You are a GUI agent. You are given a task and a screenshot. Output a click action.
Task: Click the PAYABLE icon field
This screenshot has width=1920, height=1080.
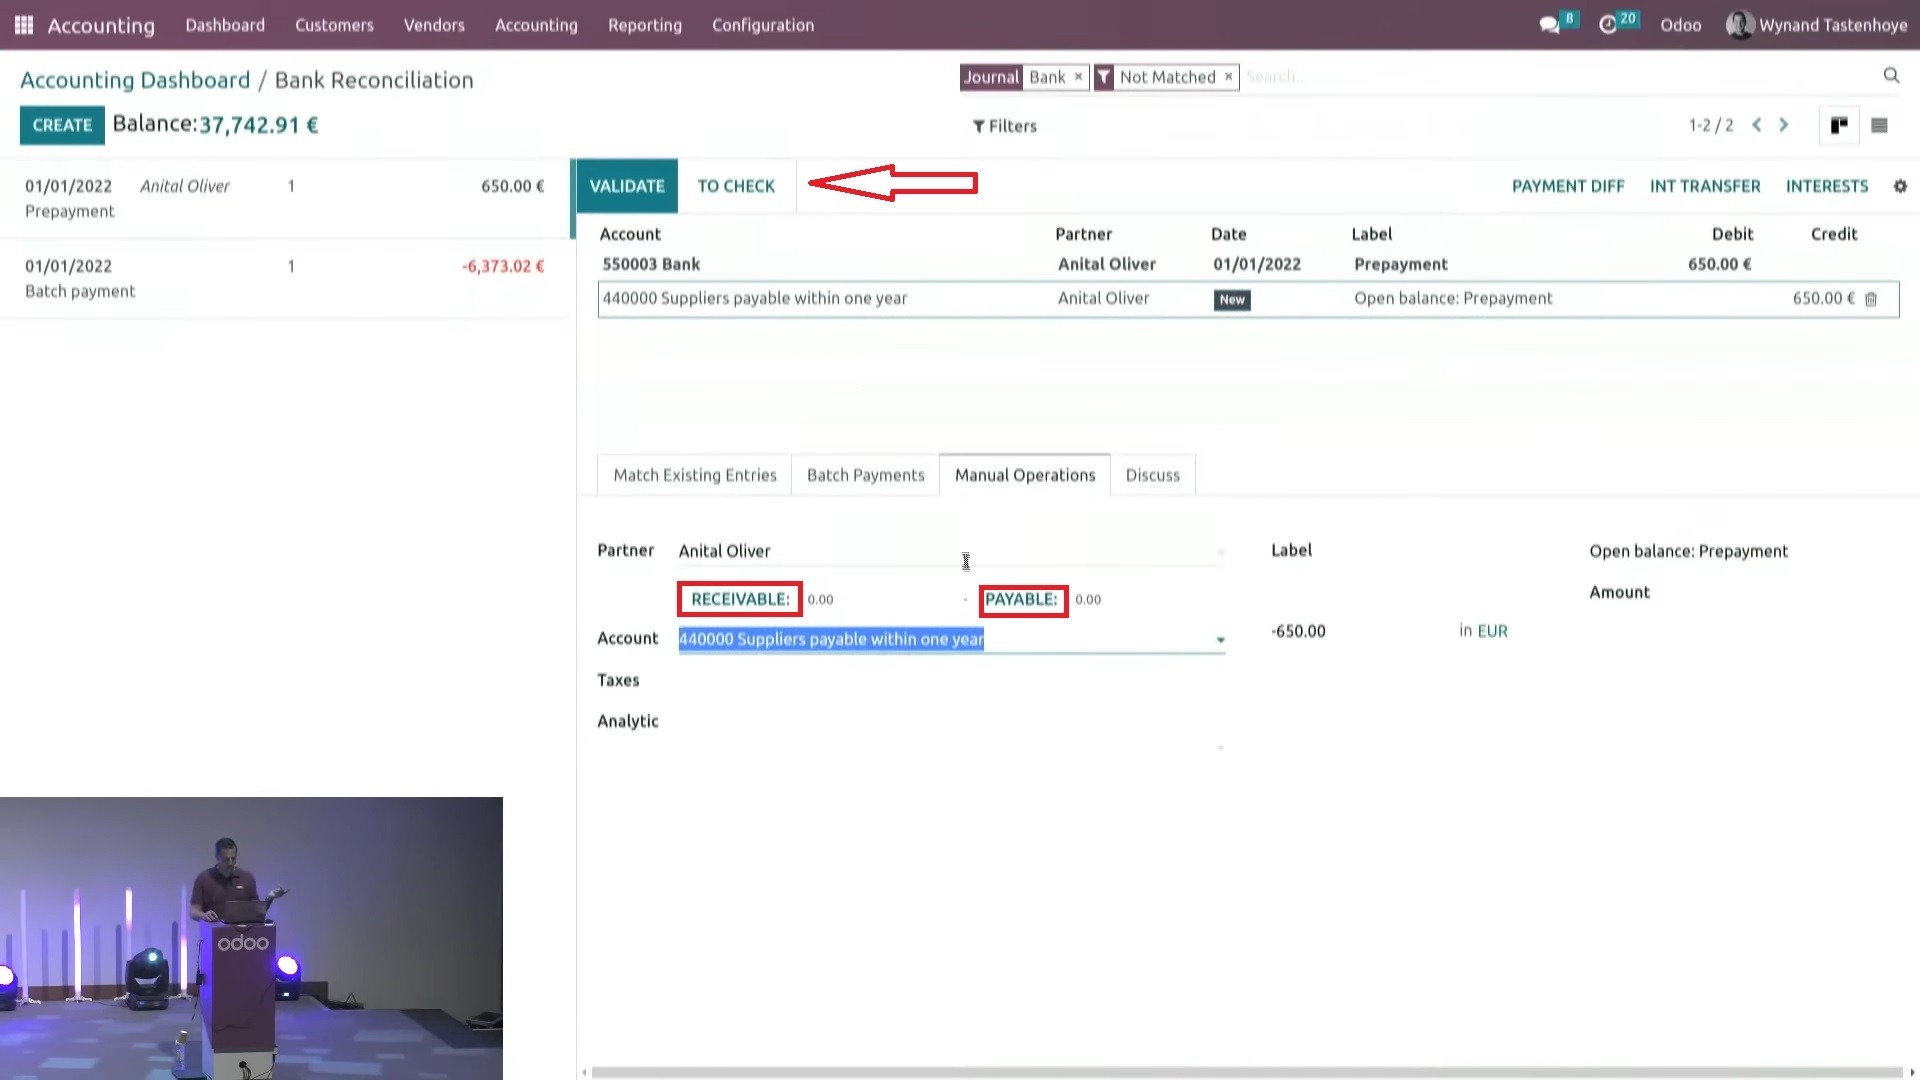1022,599
